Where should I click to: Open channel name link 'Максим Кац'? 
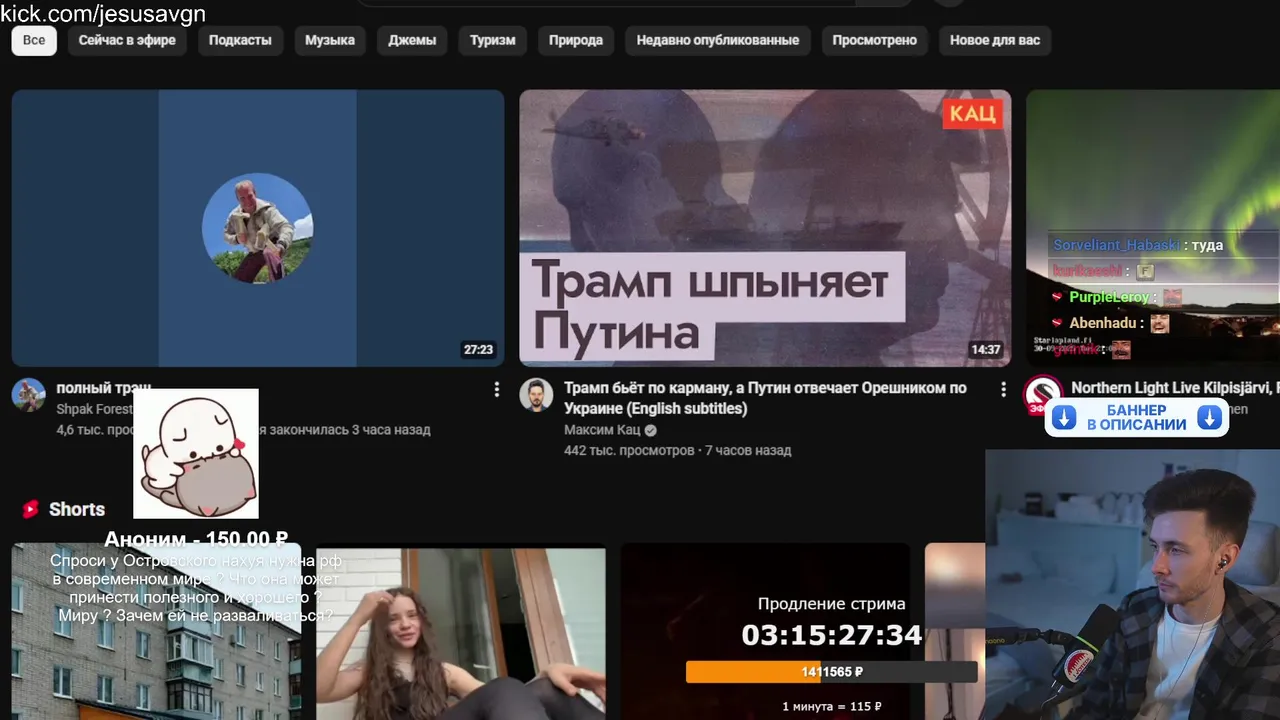(602, 430)
